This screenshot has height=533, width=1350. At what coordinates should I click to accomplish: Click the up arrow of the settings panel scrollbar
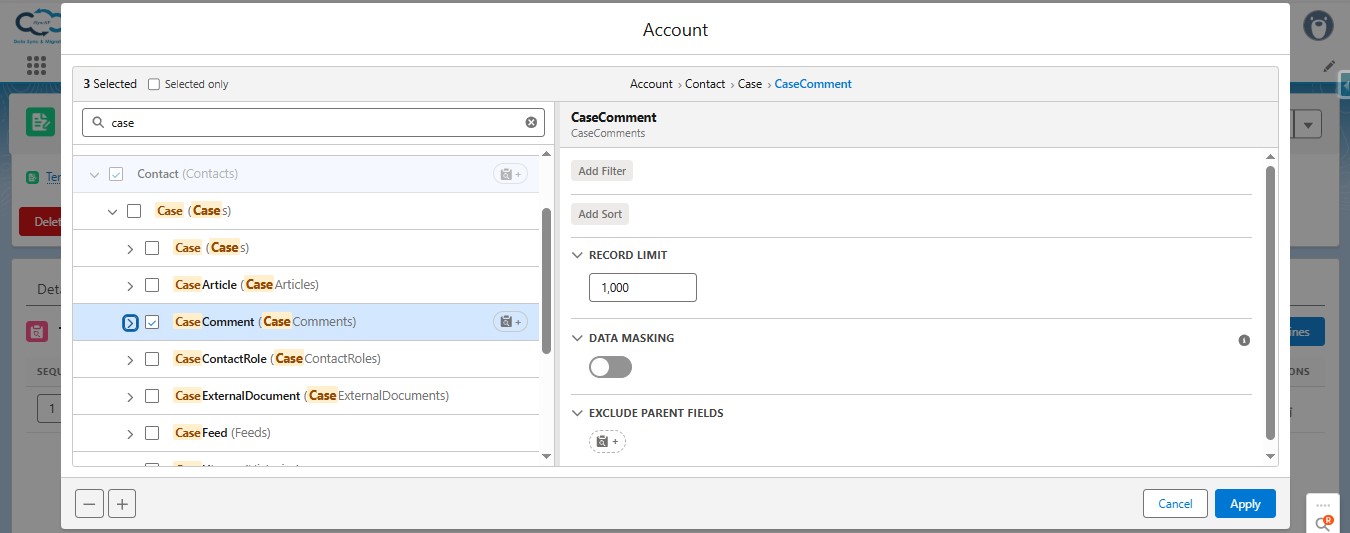pos(1271,157)
